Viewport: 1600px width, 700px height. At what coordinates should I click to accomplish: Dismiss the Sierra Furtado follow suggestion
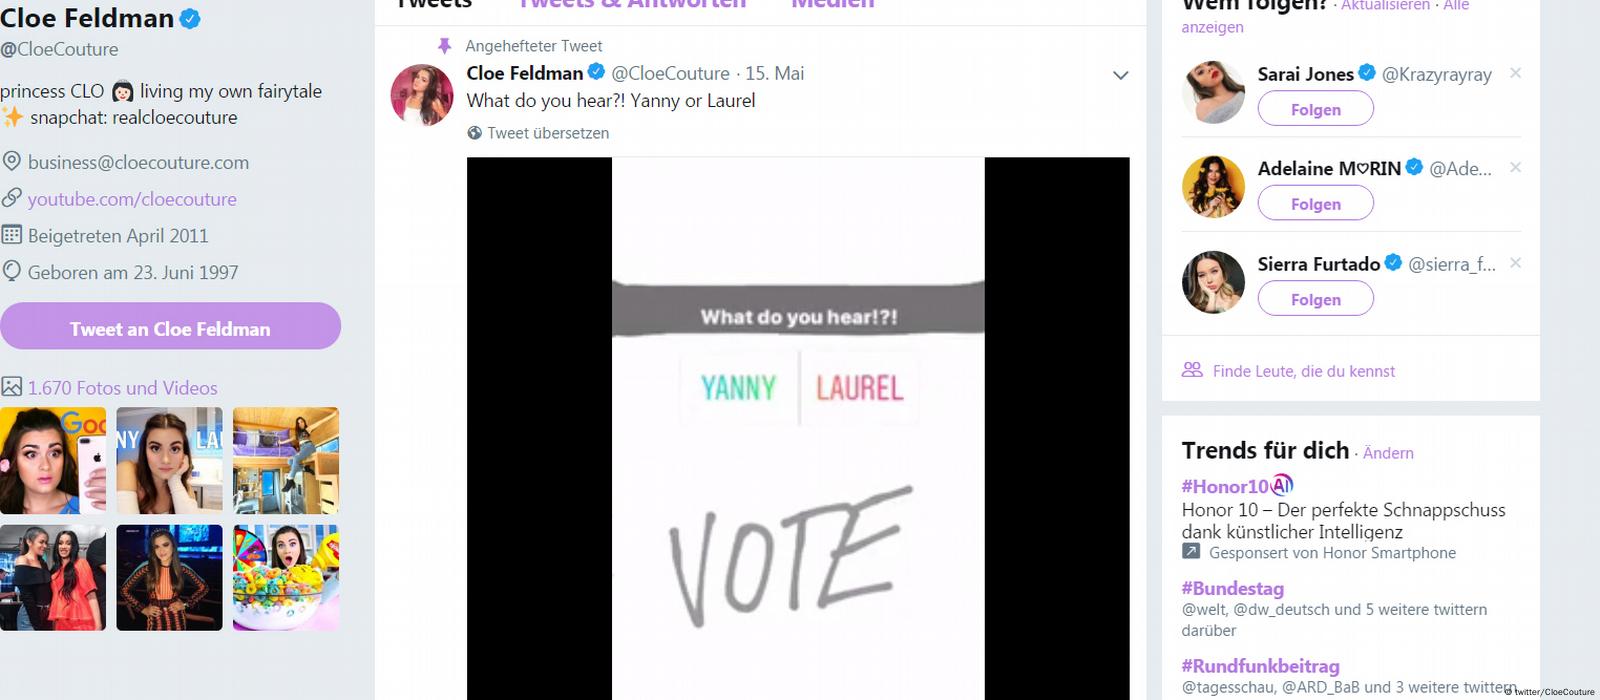pyautogui.click(x=1515, y=263)
